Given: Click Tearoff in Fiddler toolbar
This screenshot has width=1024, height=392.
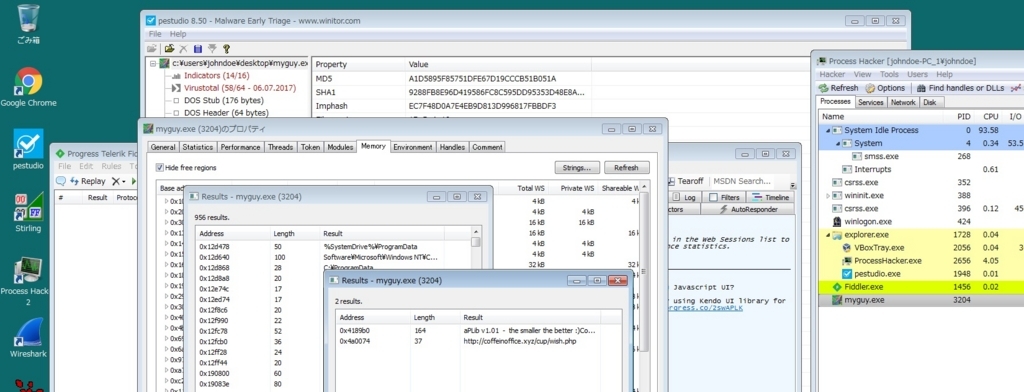Looking at the screenshot, I should click(x=685, y=181).
